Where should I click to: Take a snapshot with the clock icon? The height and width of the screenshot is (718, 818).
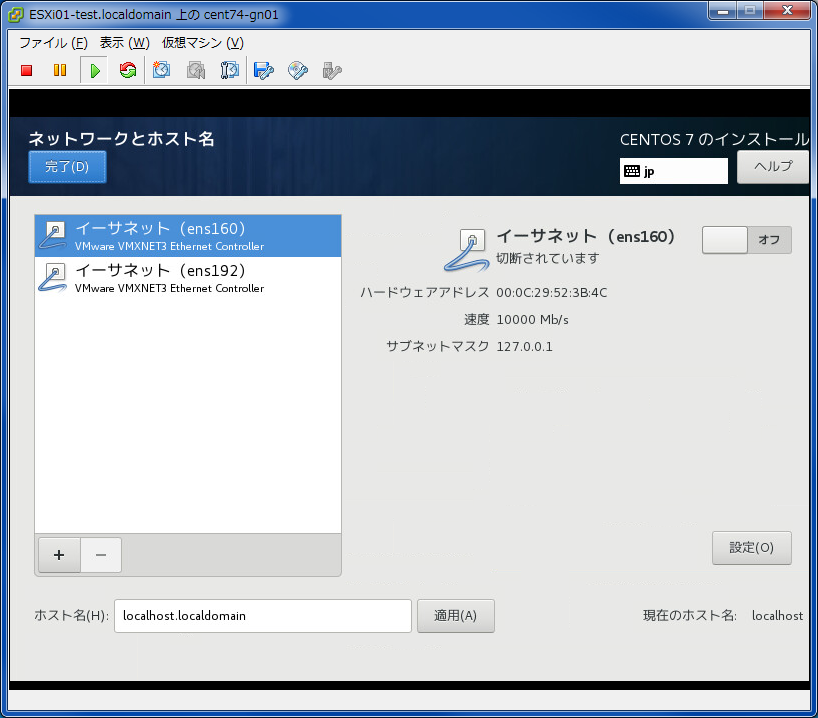pyautogui.click(x=161, y=70)
